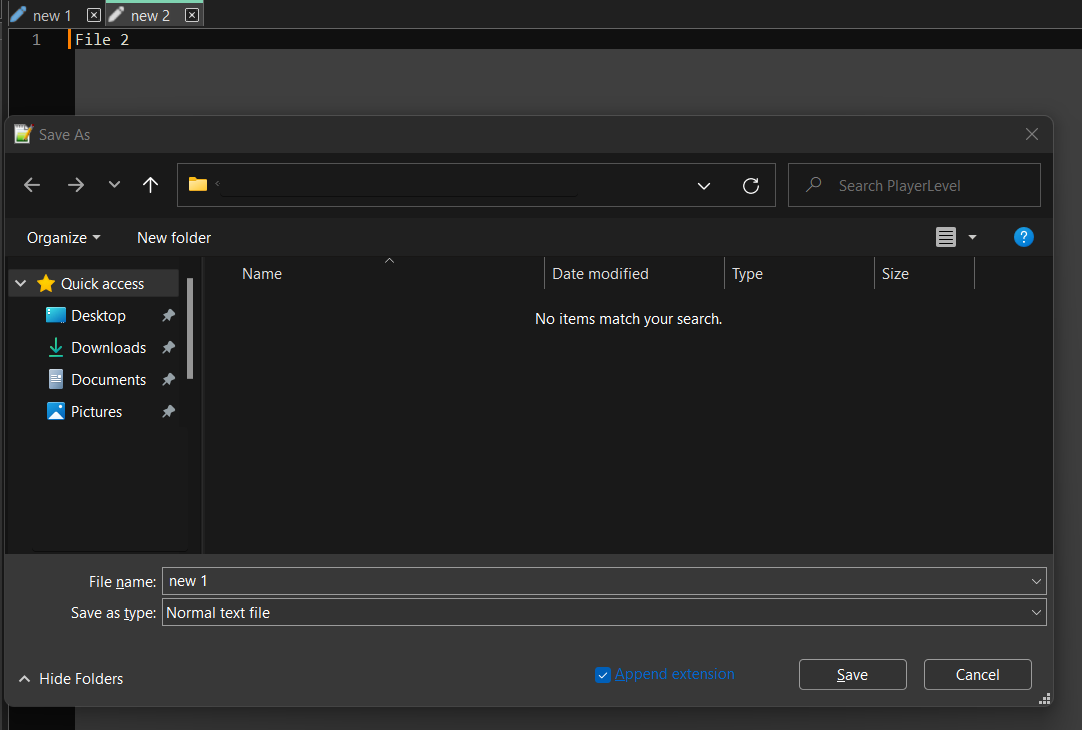The image size is (1082, 730).
Task: Collapse the Quick access tree
Action: [21, 284]
